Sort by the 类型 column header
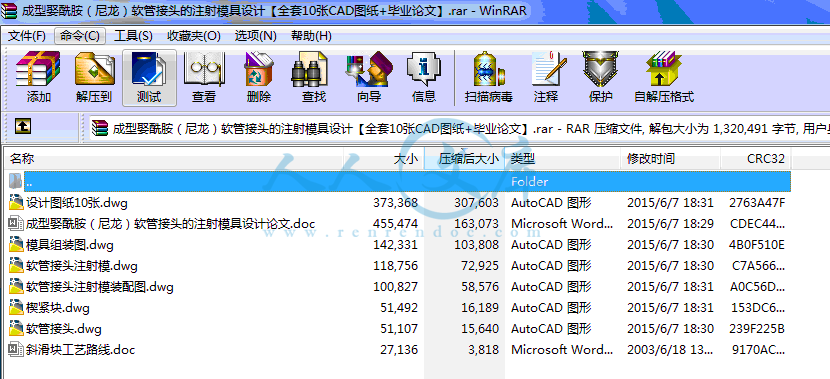Screen dimensions: 830x379 click(x=562, y=159)
